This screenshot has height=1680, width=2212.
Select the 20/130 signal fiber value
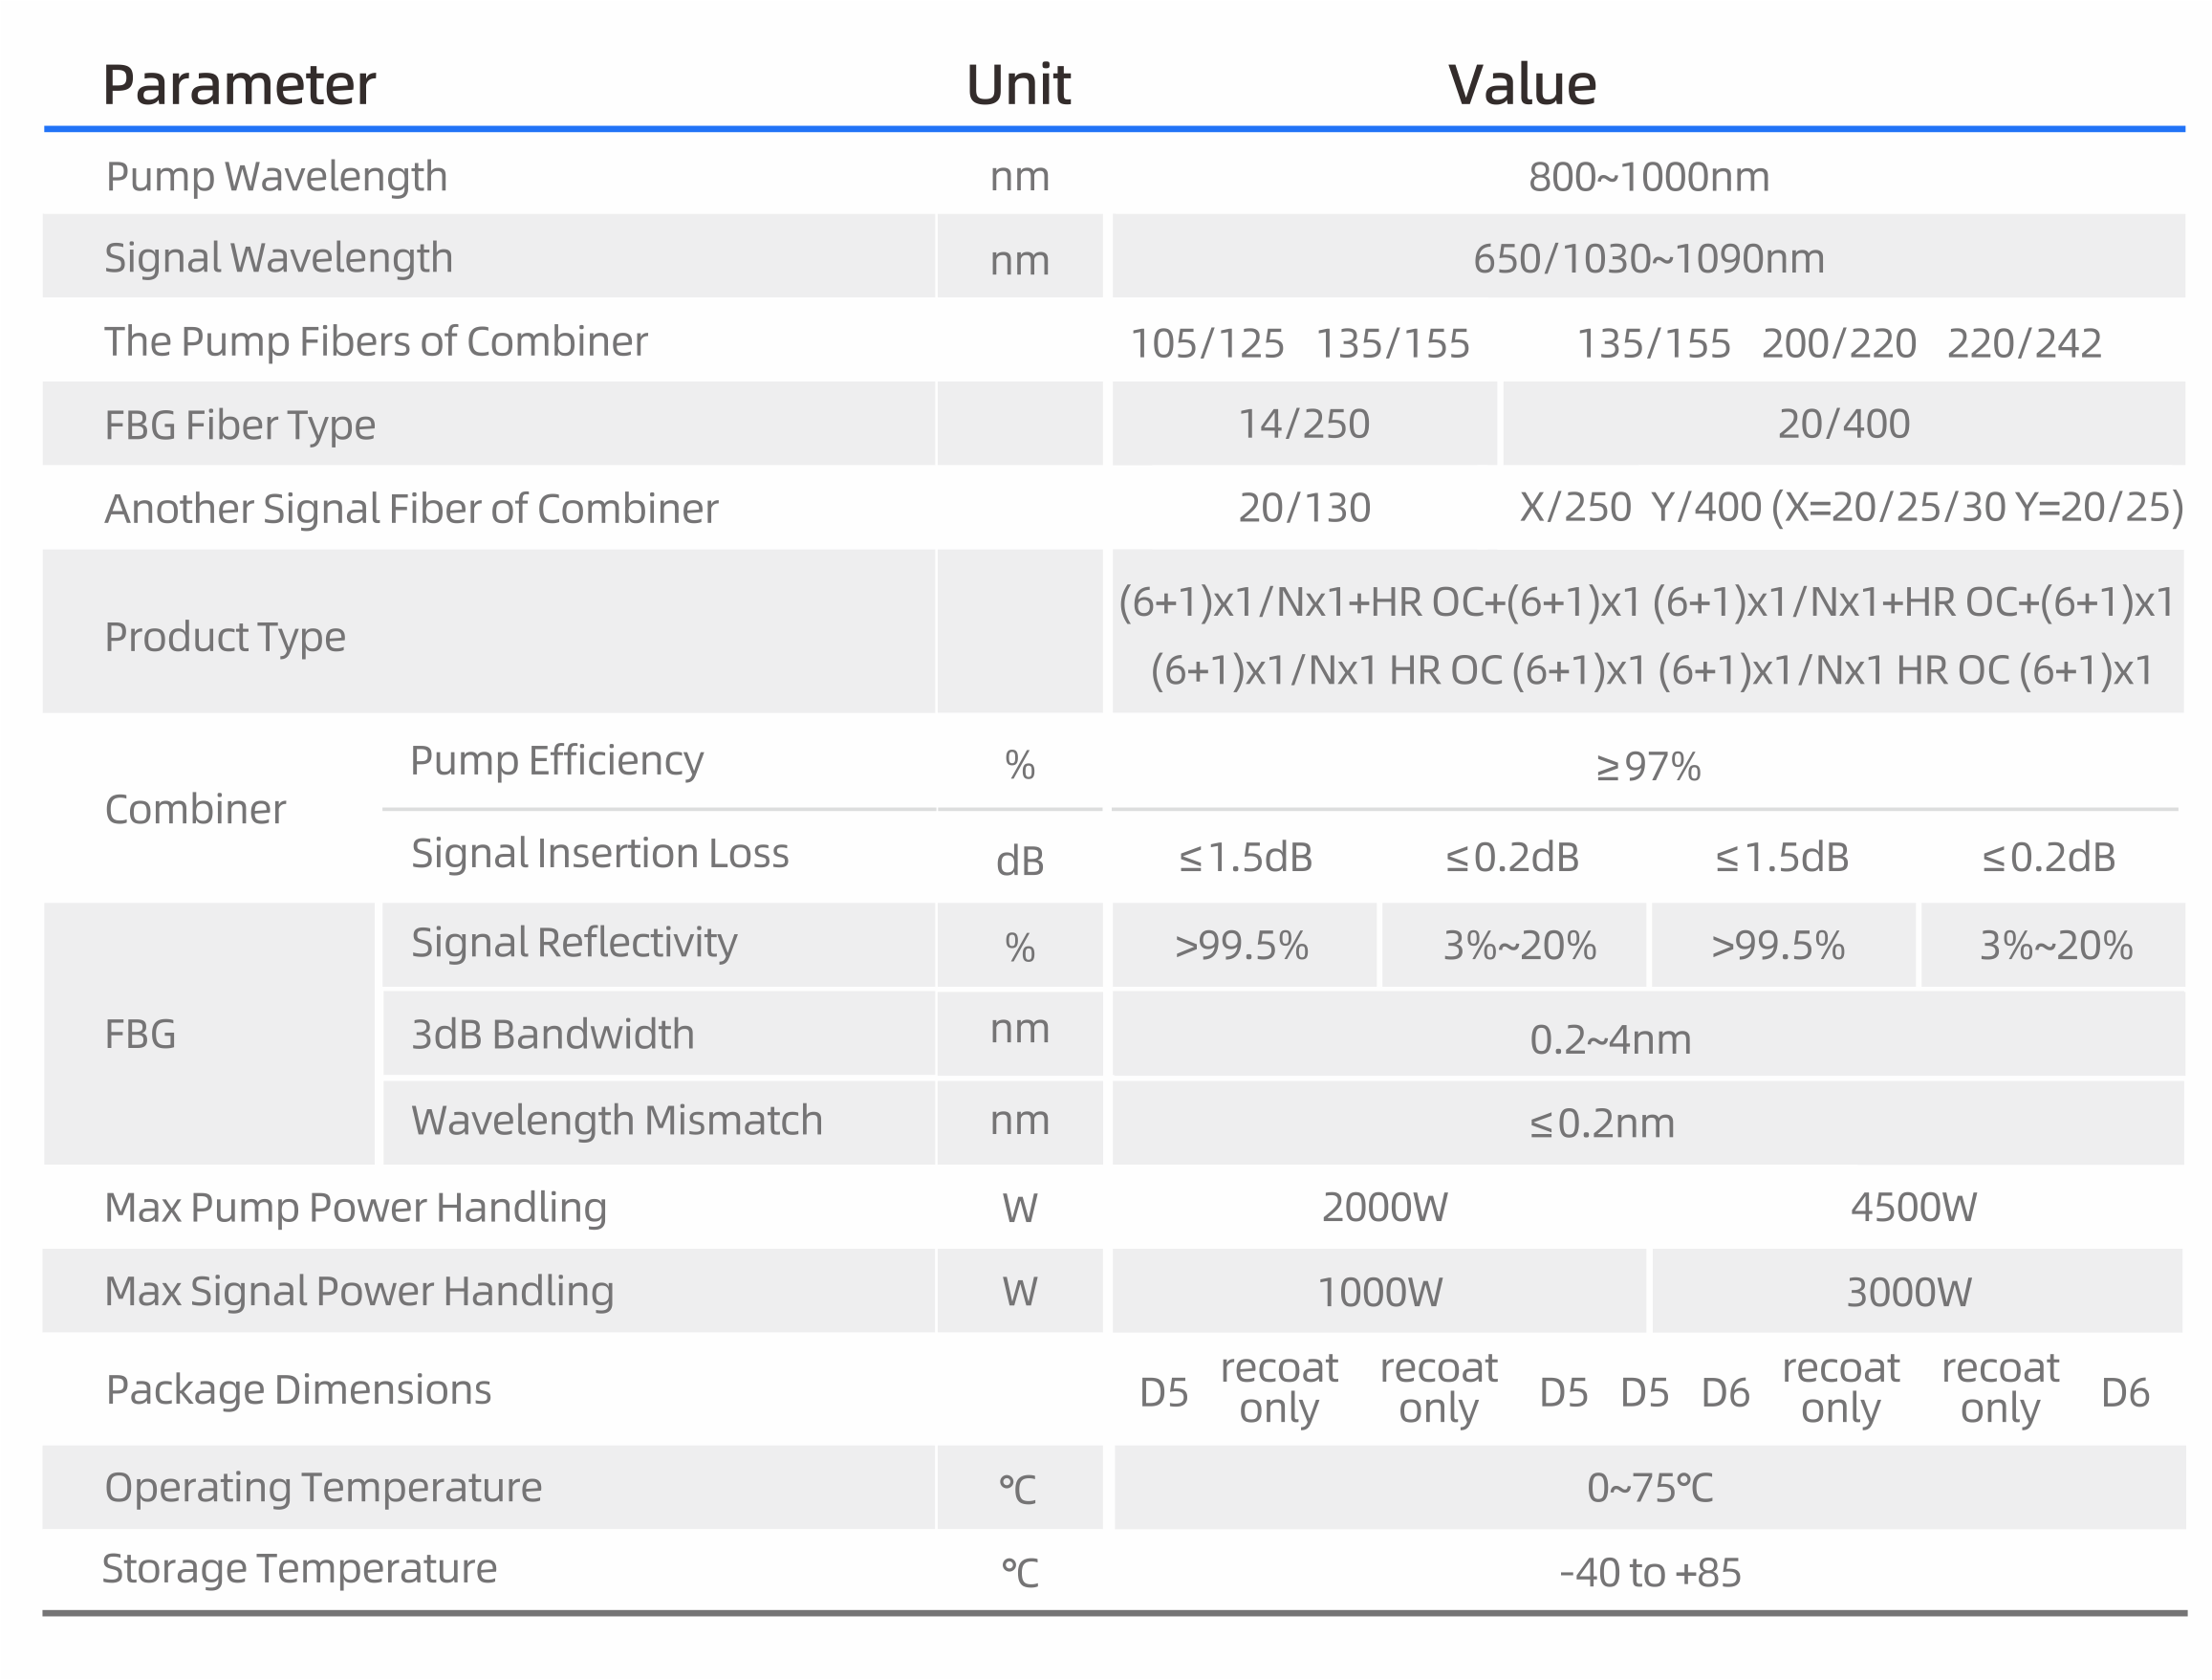tap(1303, 508)
